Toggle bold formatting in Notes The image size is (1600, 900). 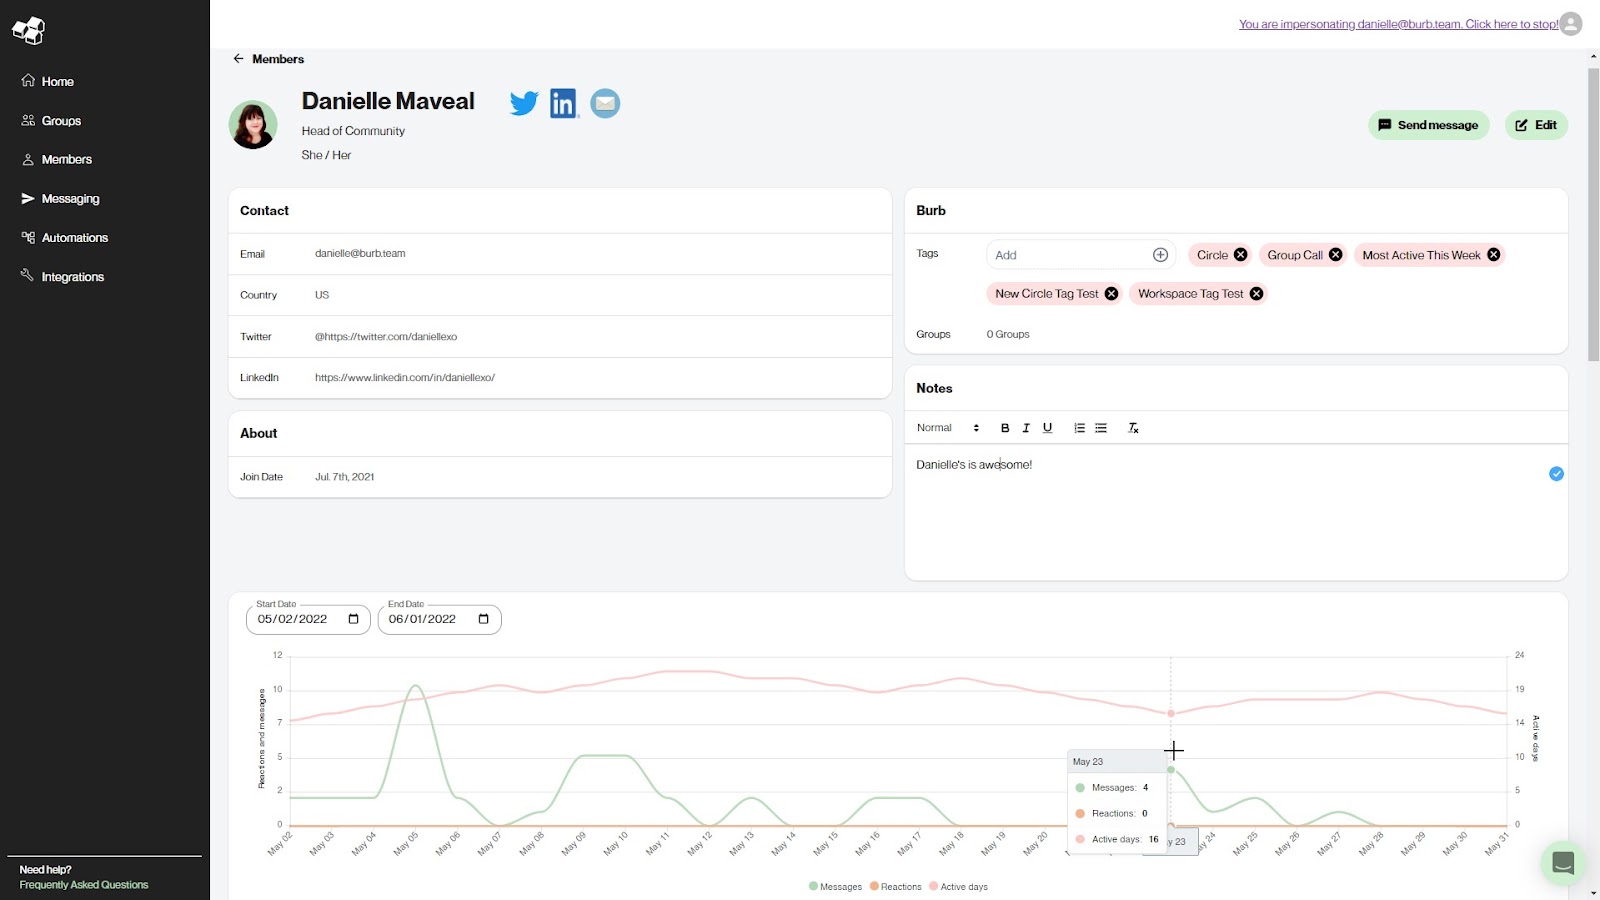(x=1005, y=428)
